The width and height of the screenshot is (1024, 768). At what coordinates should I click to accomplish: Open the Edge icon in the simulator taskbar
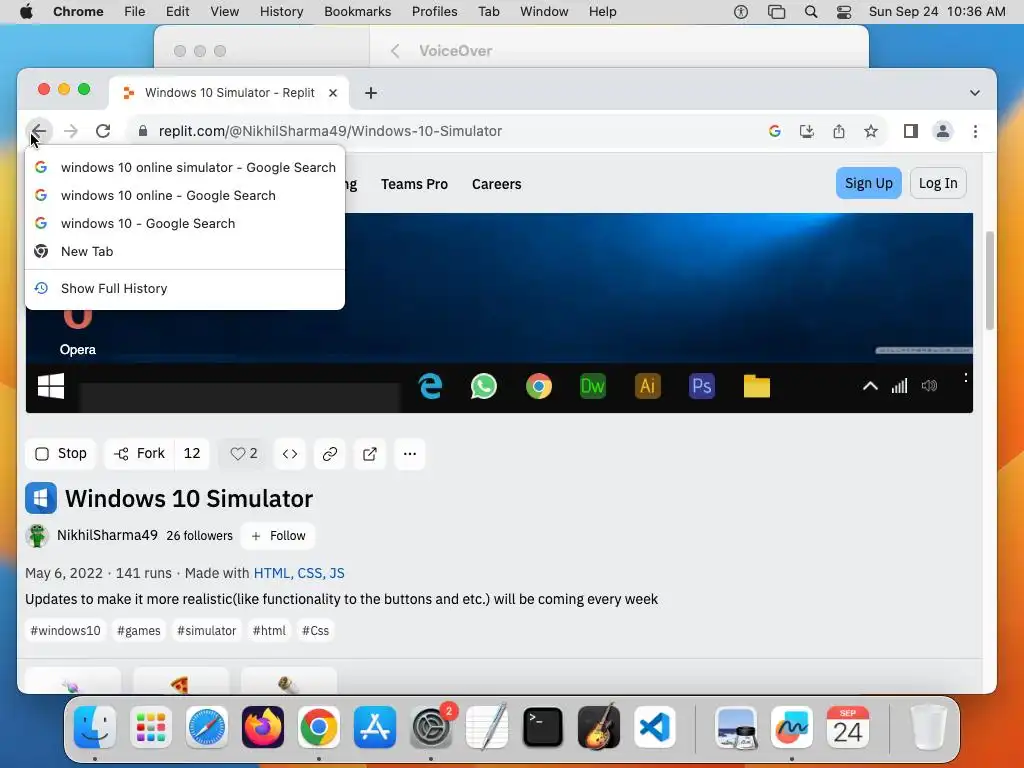[x=430, y=386]
